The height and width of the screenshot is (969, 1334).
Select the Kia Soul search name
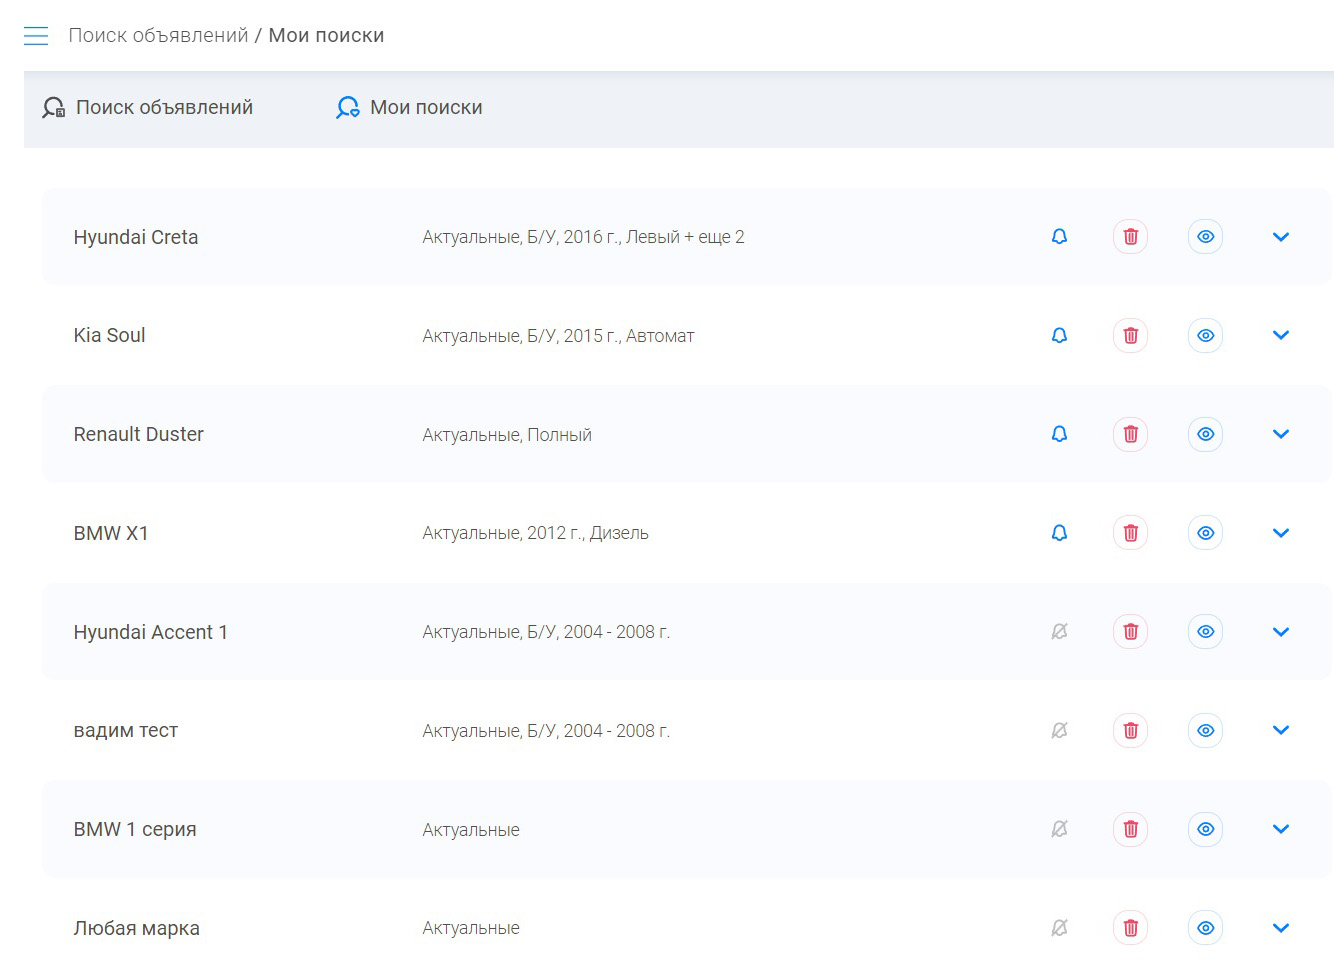[x=109, y=335]
